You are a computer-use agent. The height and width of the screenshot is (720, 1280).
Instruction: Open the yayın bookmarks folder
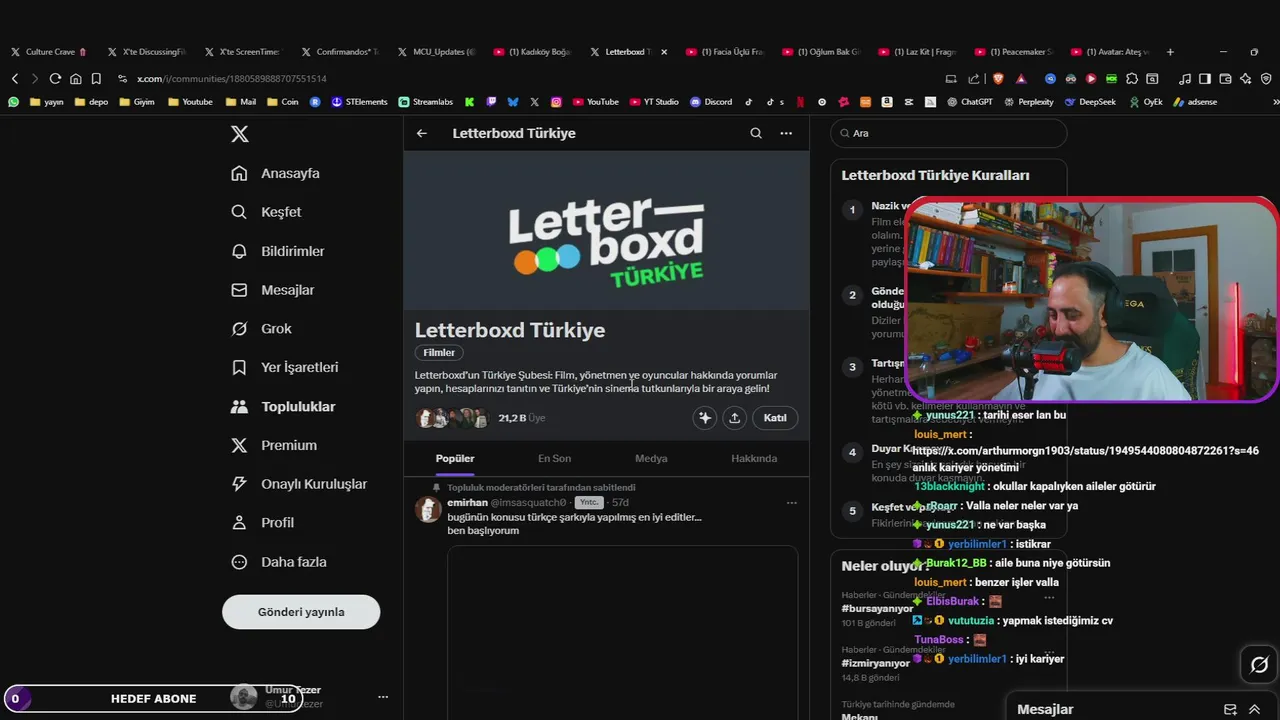(x=47, y=101)
